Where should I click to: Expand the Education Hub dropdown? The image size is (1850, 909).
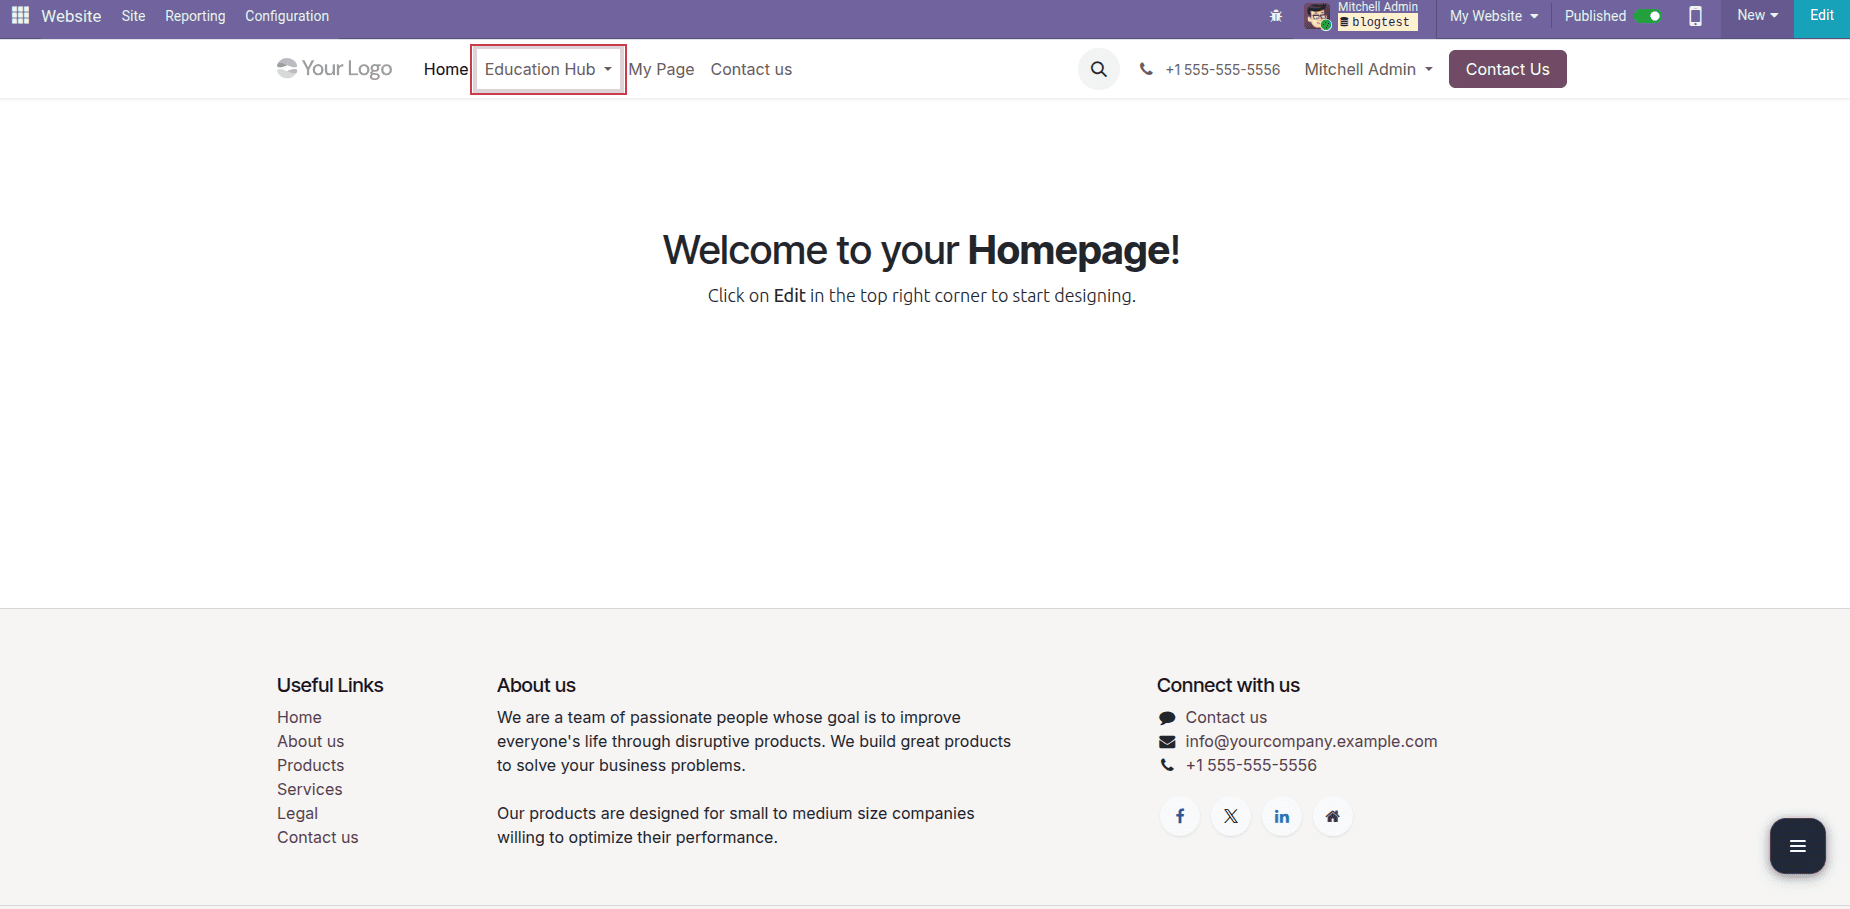[547, 69]
